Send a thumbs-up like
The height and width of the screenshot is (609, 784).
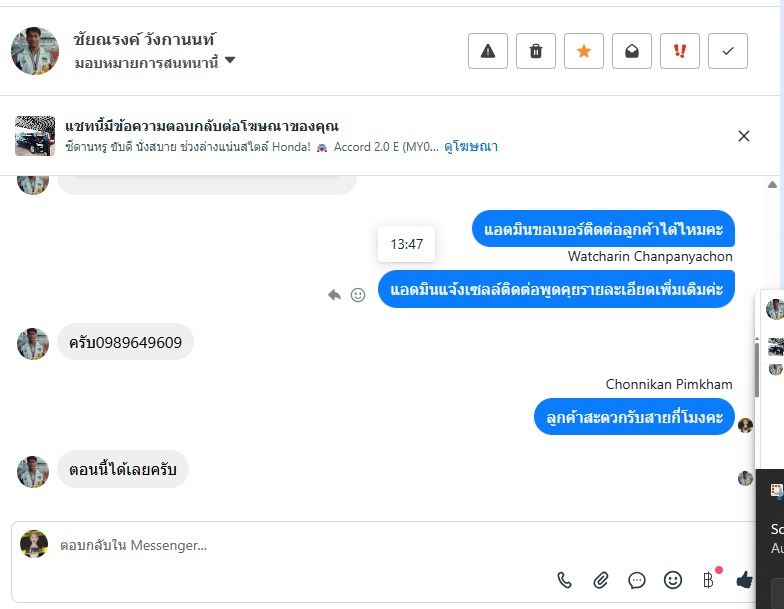(744, 579)
